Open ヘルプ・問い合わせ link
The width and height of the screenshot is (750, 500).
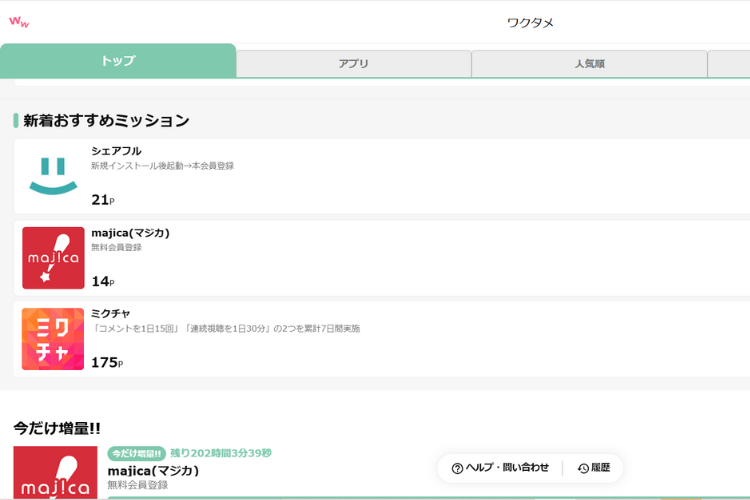pos(500,468)
